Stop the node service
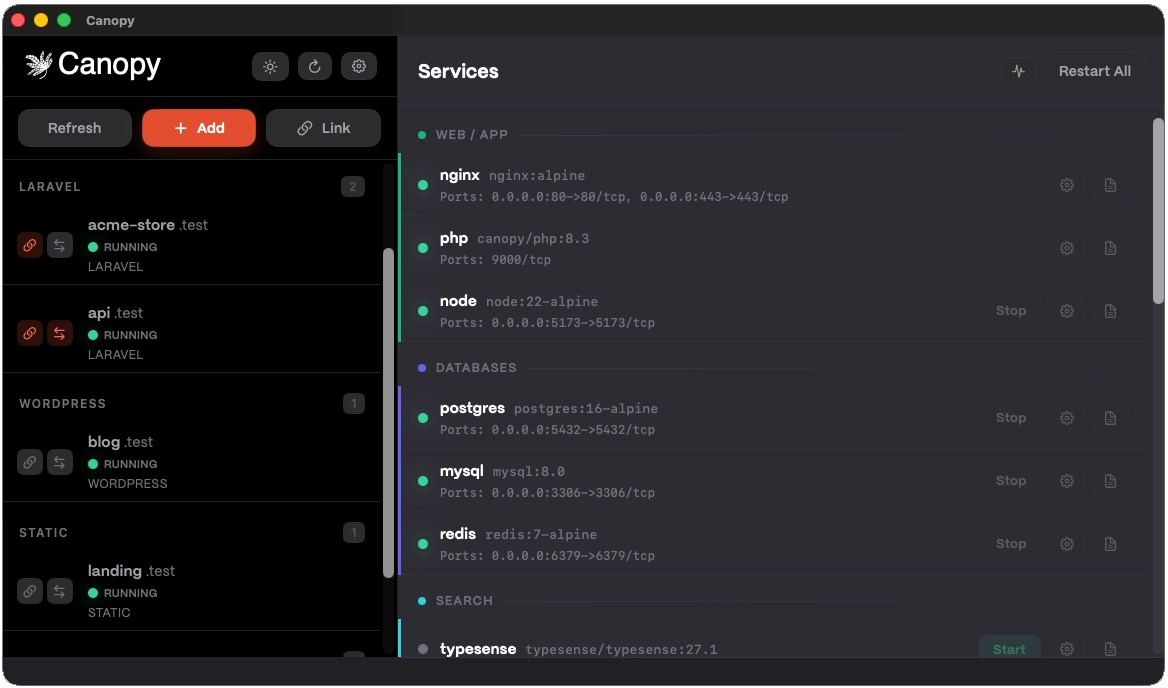Viewport: 1168px width, 688px height. (x=1011, y=311)
